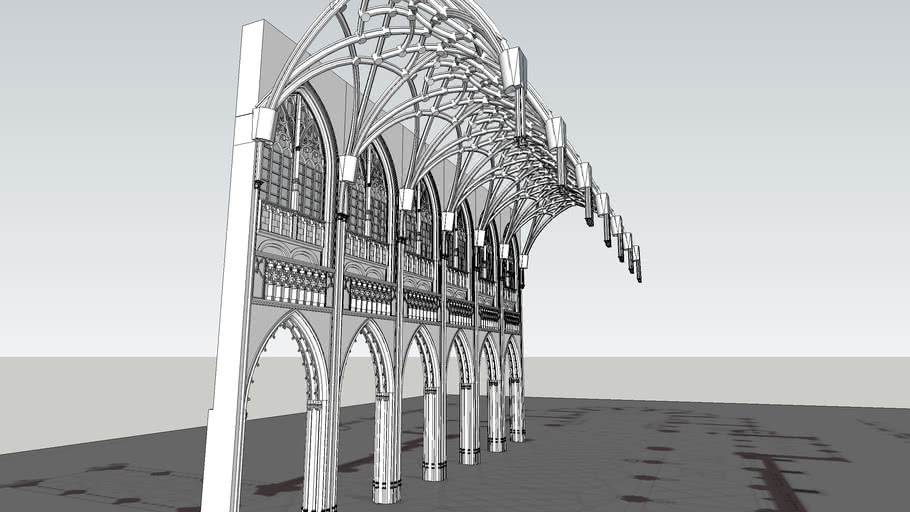
Task: Click the largest hanging white corbel at top
Action: (x=514, y=68)
